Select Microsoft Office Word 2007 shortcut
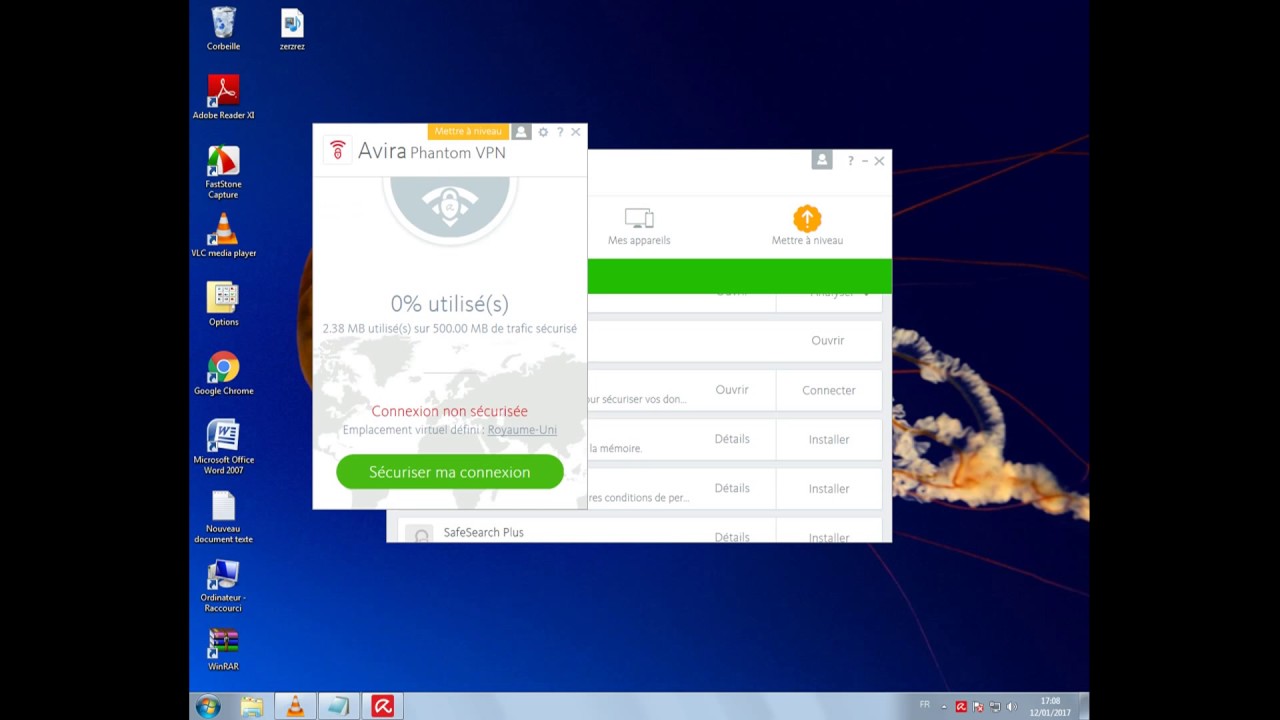Viewport: 1280px width, 720px height. pyautogui.click(x=223, y=447)
